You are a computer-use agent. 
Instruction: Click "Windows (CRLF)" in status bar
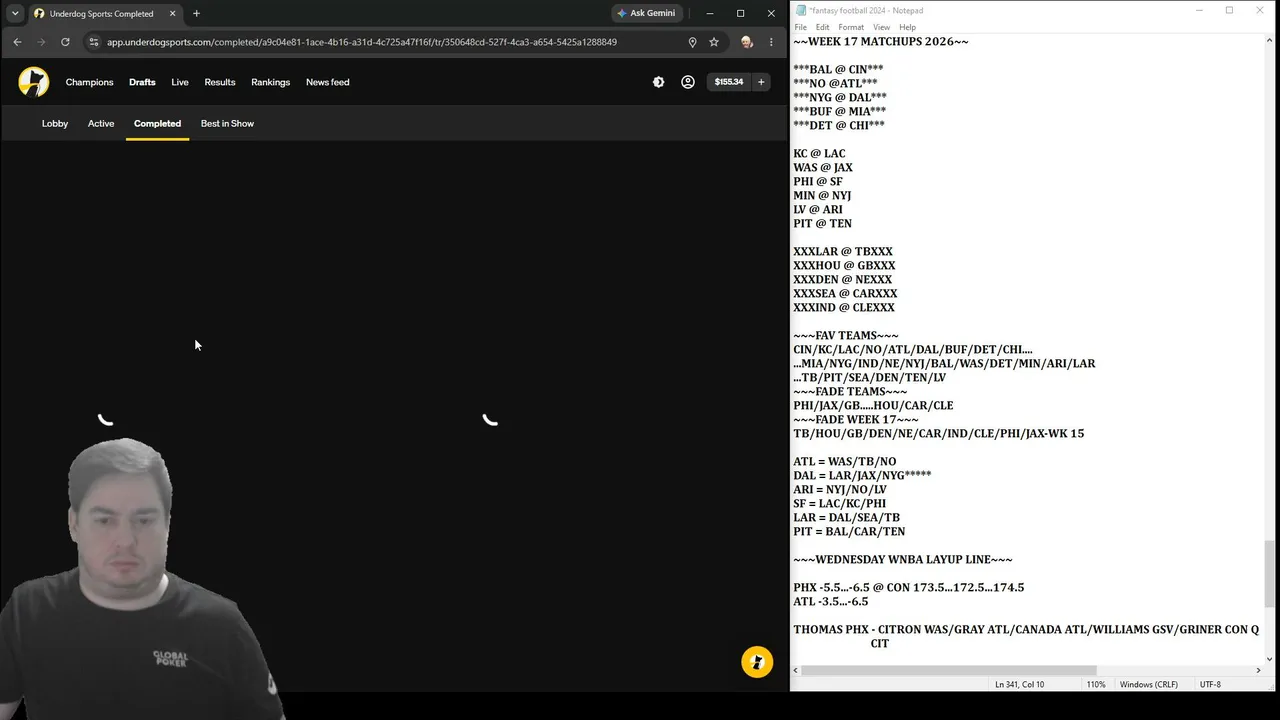click(1148, 684)
